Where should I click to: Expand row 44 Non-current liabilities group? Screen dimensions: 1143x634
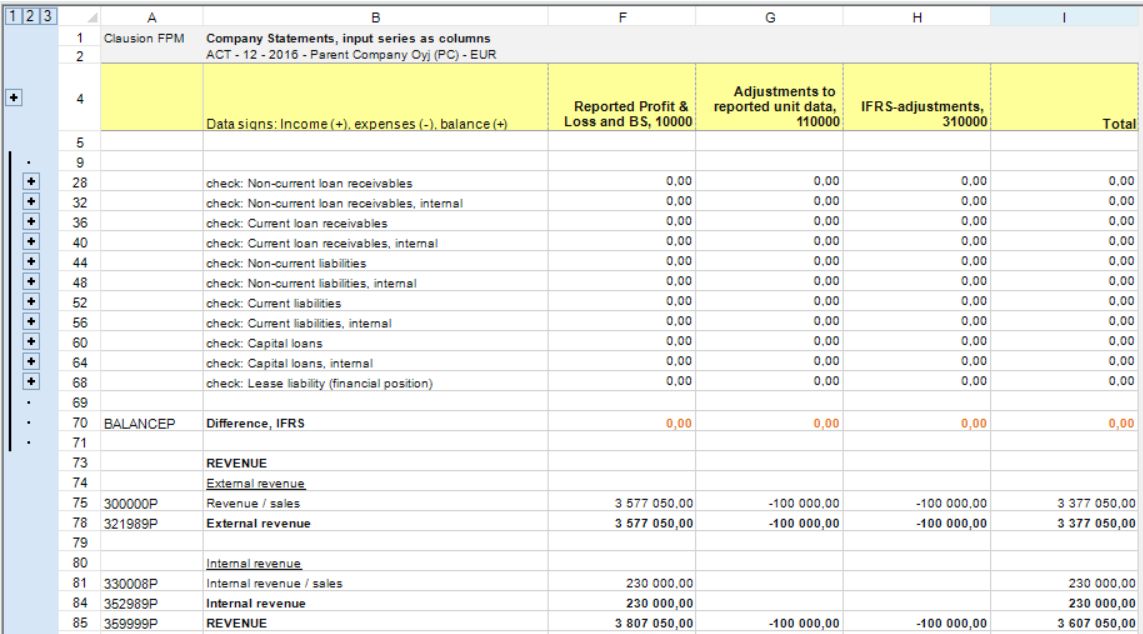click(x=31, y=262)
